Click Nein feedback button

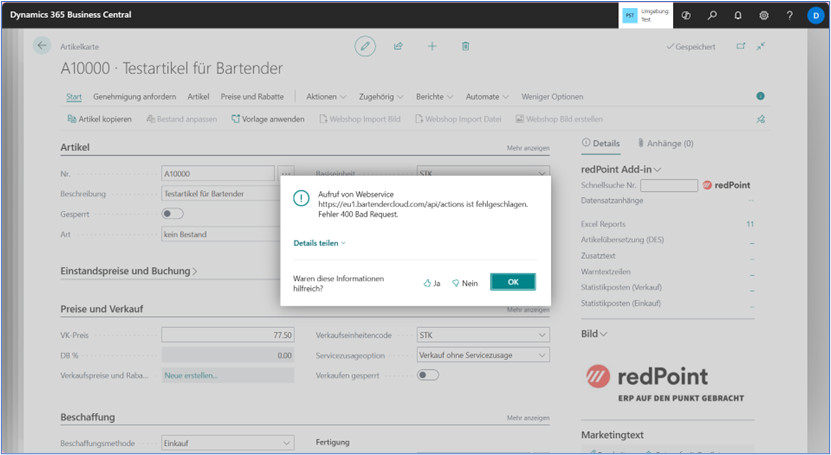465,283
